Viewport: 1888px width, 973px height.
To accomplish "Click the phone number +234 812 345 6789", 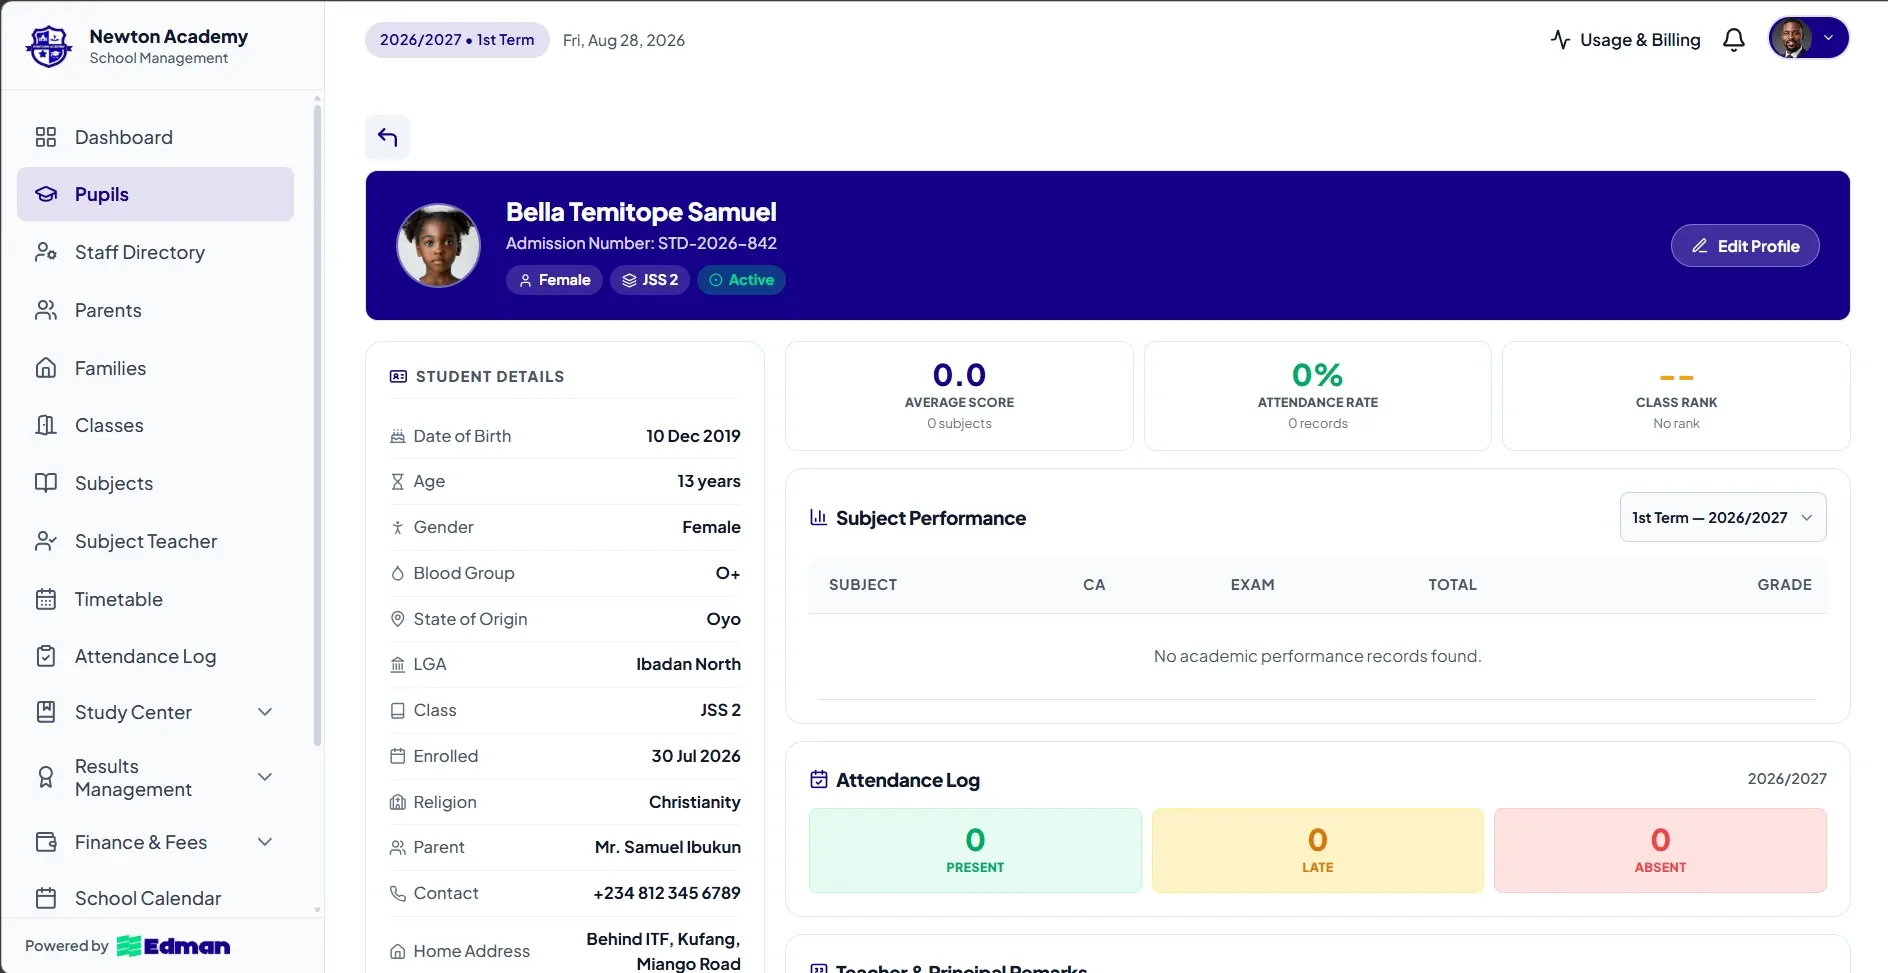I will coord(667,893).
